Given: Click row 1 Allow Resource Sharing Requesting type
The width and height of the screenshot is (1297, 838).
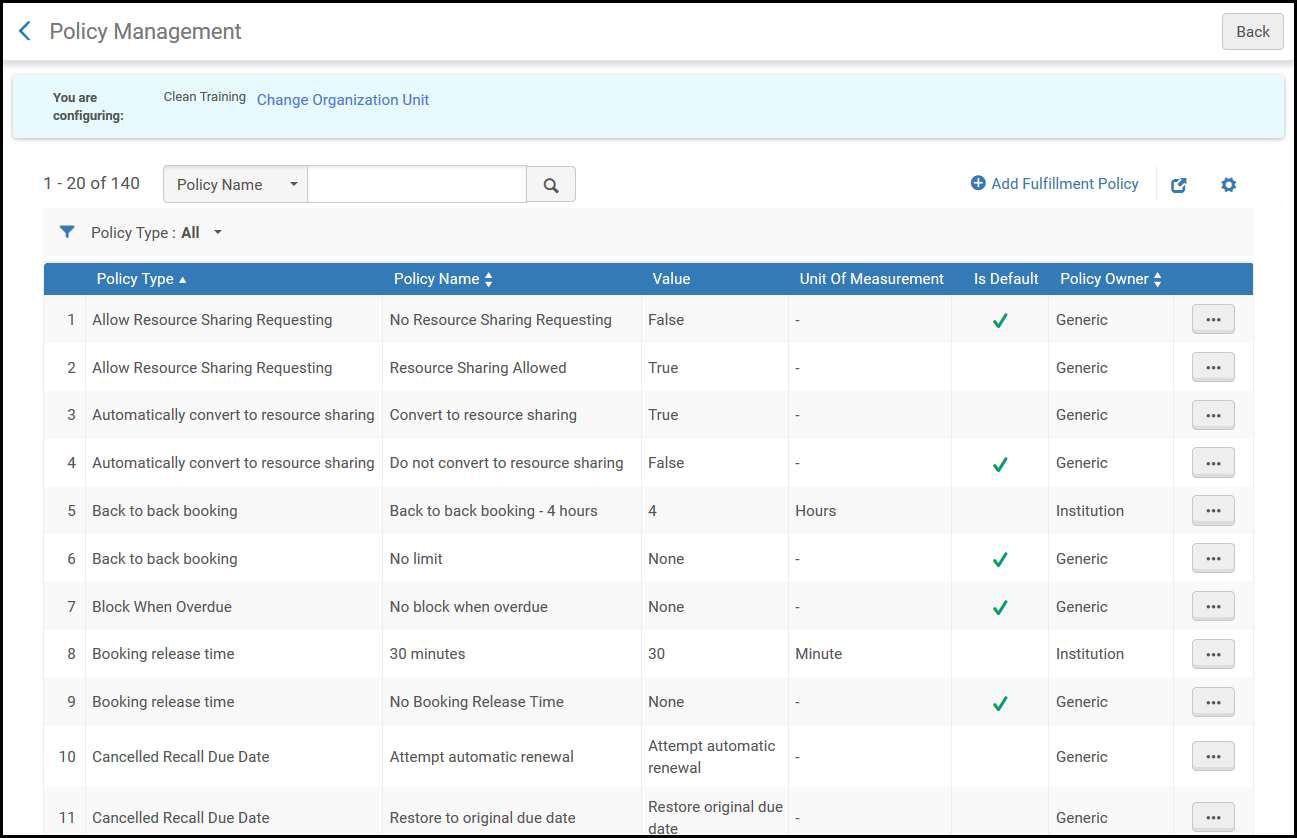Looking at the screenshot, I should (x=212, y=320).
